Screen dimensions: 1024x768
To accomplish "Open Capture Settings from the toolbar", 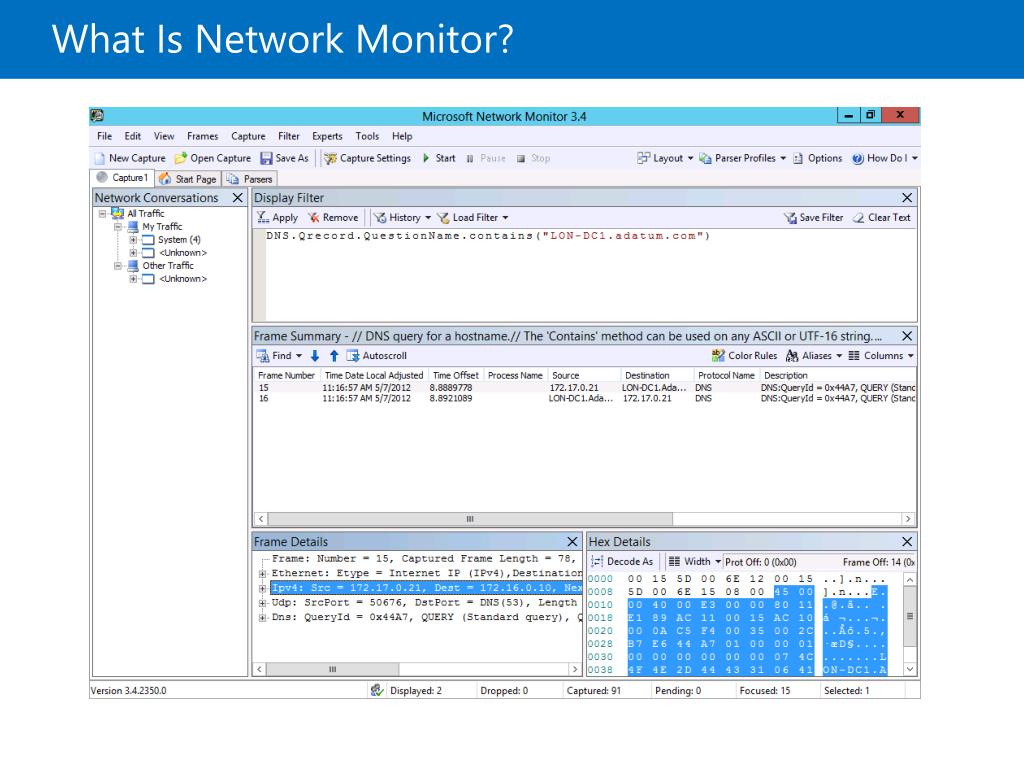I will click(x=368, y=158).
